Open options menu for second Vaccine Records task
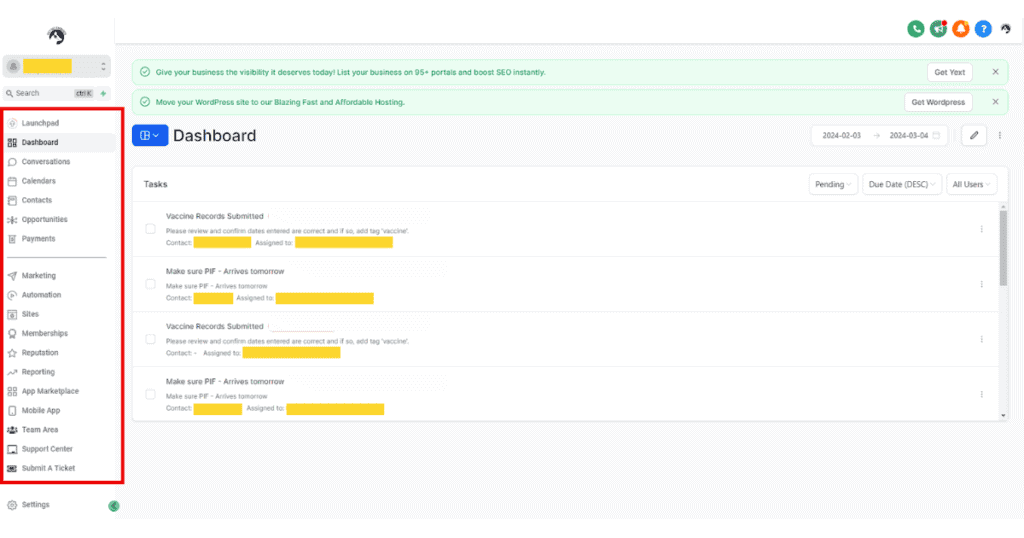Viewport: 1024px width, 538px height. [x=982, y=340]
